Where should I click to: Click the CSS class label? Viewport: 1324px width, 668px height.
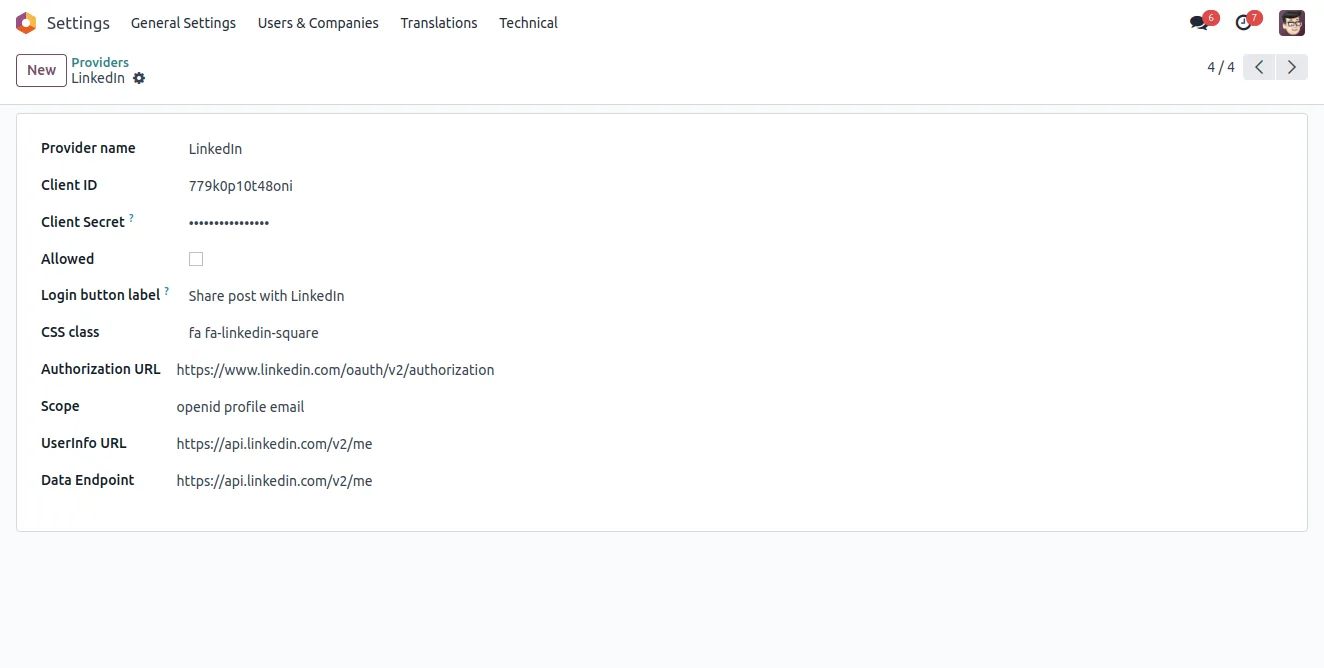(x=70, y=332)
